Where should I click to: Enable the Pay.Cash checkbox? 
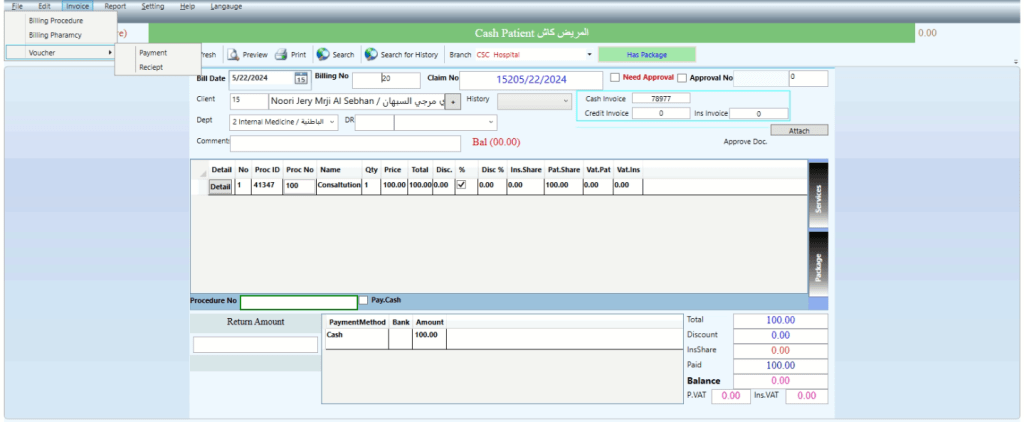point(364,300)
